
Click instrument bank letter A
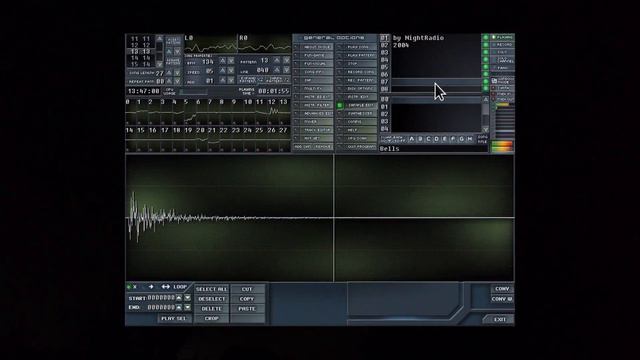point(411,139)
